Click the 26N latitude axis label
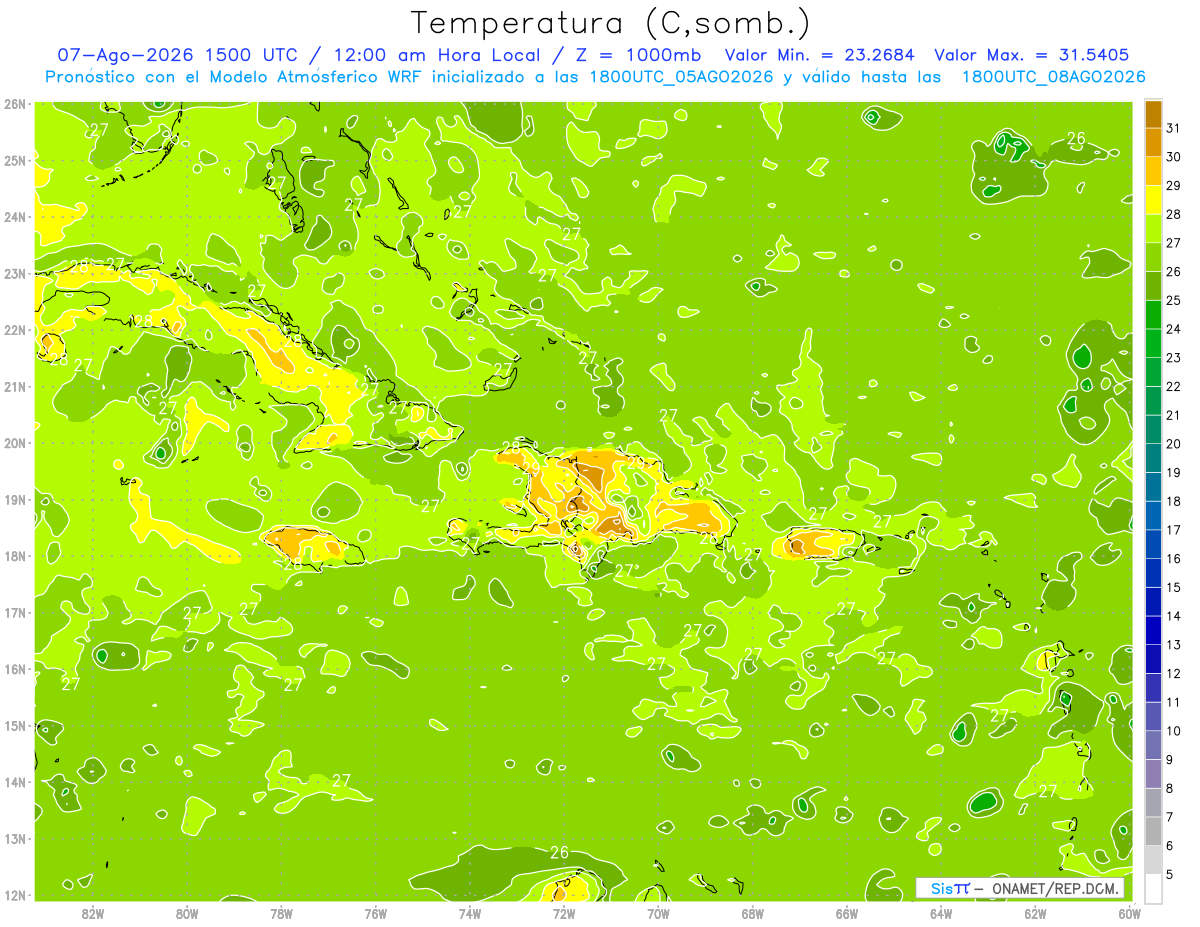 15,104
